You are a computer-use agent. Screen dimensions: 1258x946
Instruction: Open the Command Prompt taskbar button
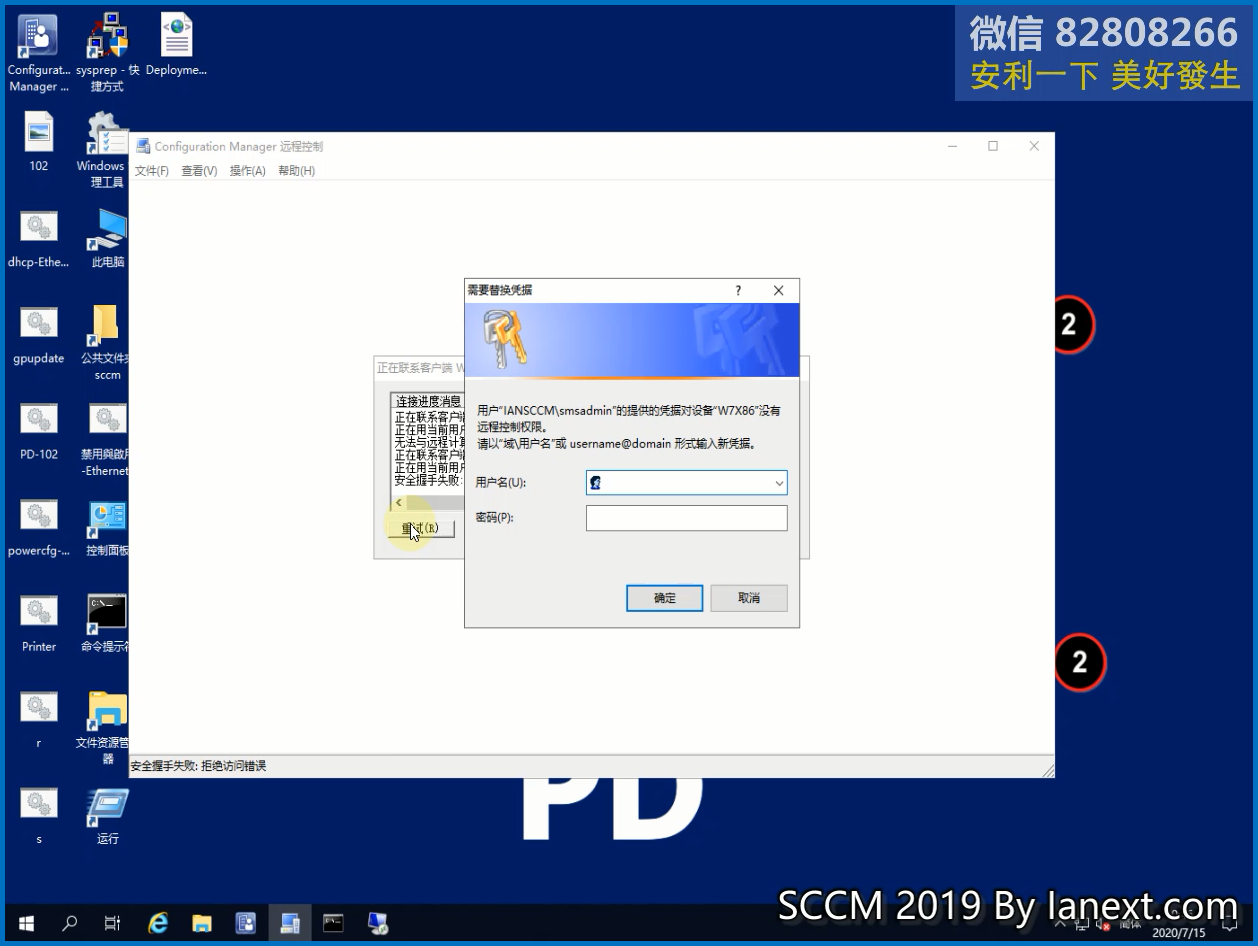tap(333, 923)
